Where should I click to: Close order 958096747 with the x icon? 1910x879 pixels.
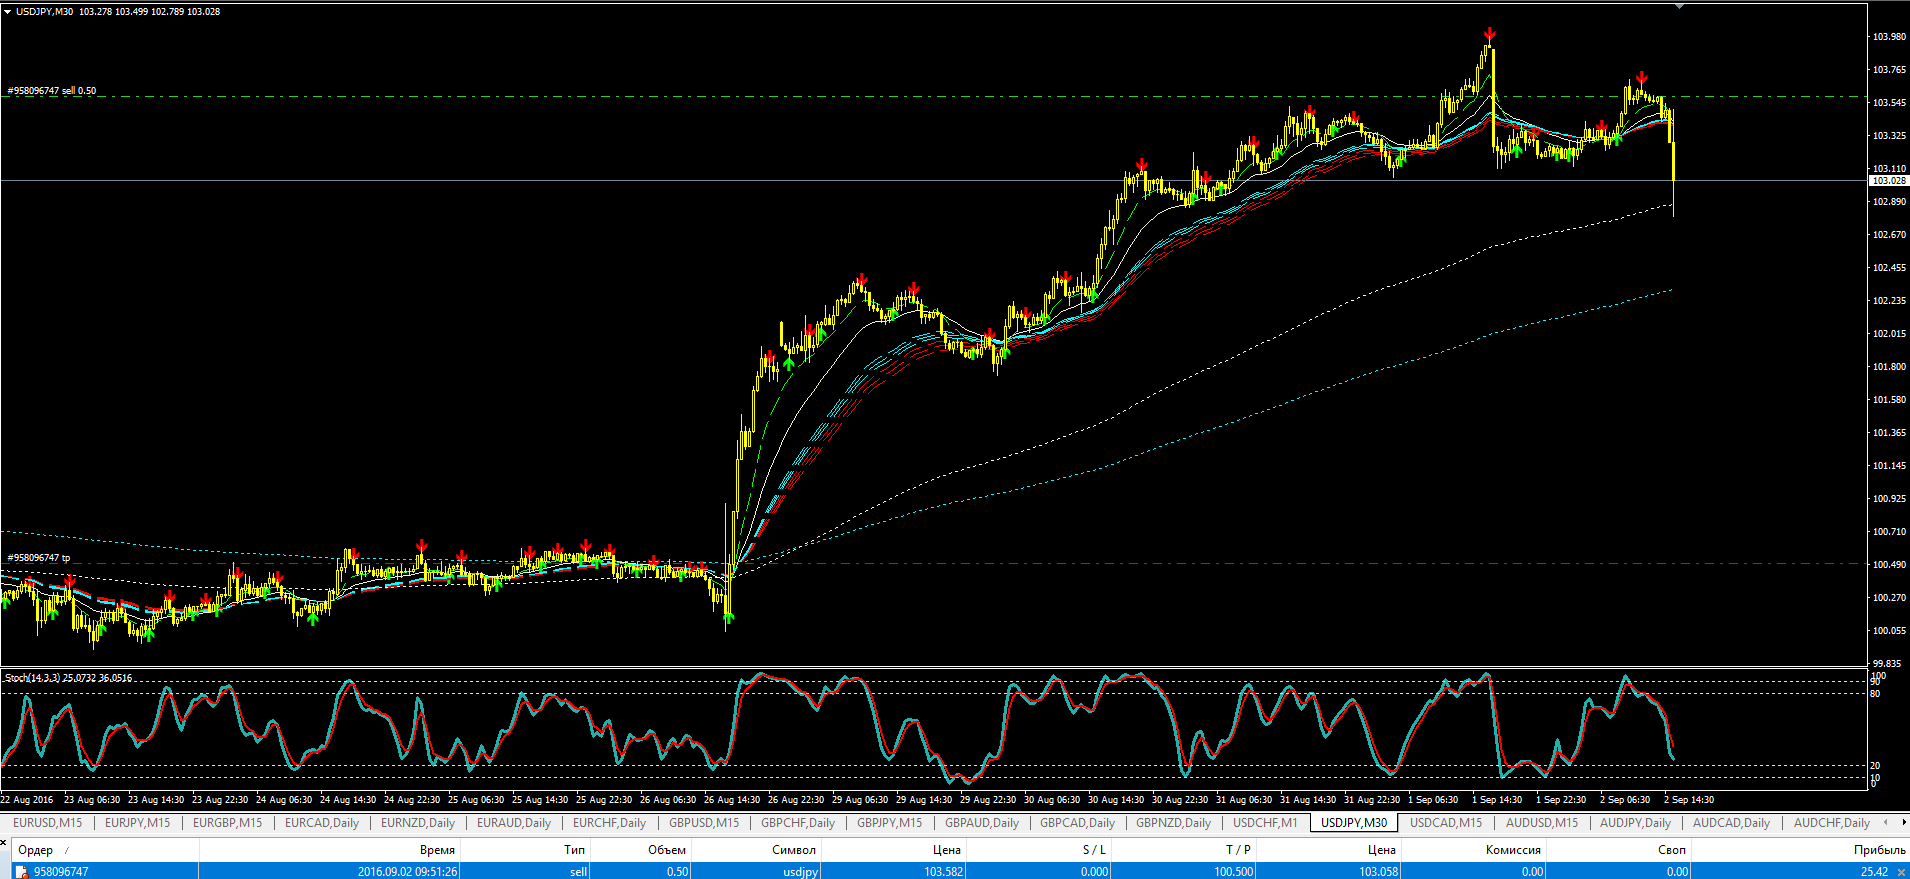click(1901, 872)
